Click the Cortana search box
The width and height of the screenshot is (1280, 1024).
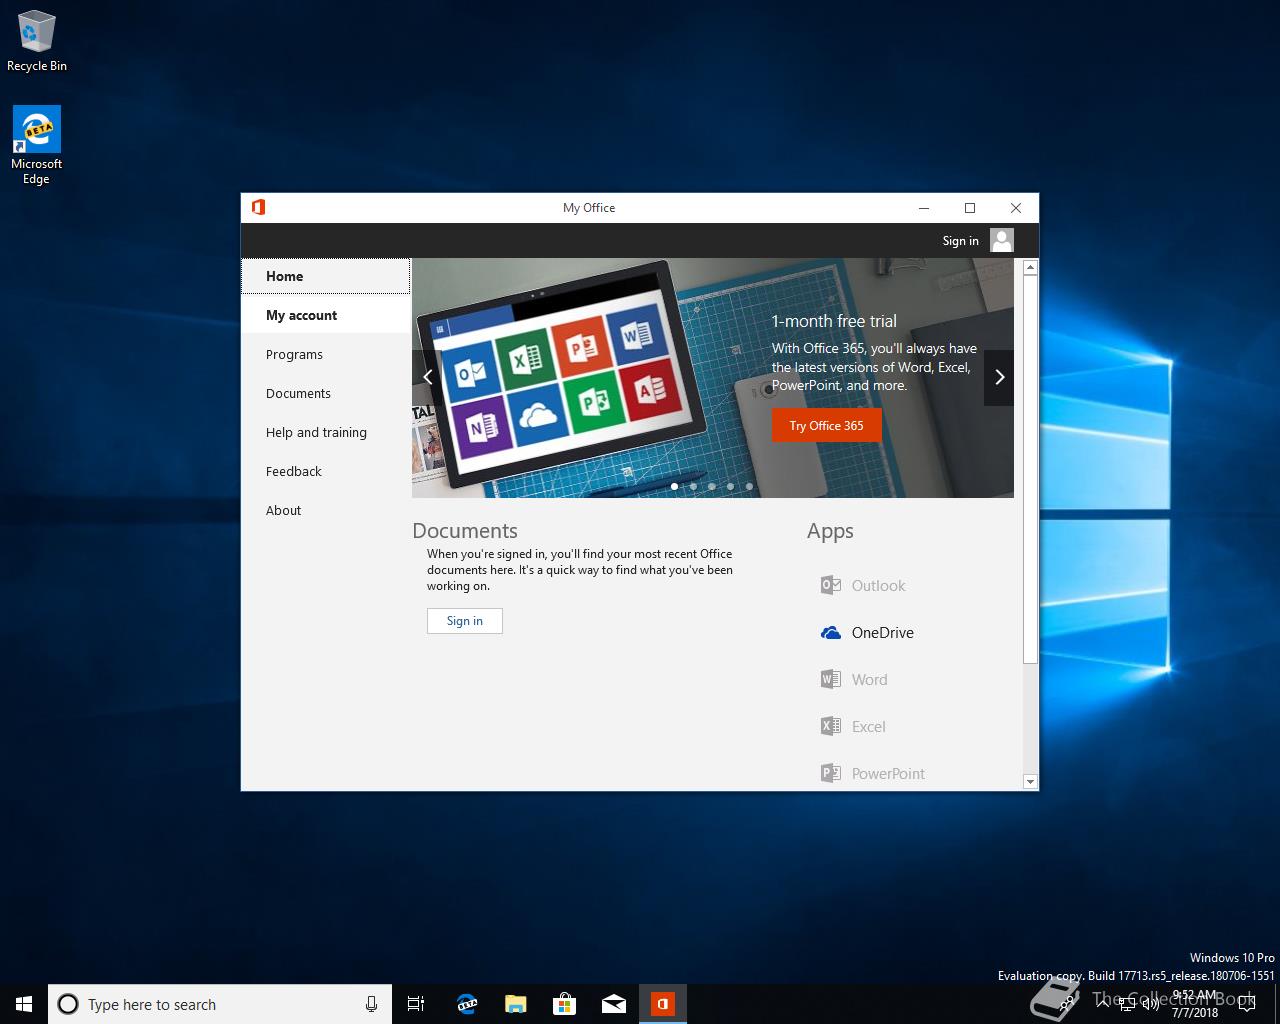pos(220,1004)
